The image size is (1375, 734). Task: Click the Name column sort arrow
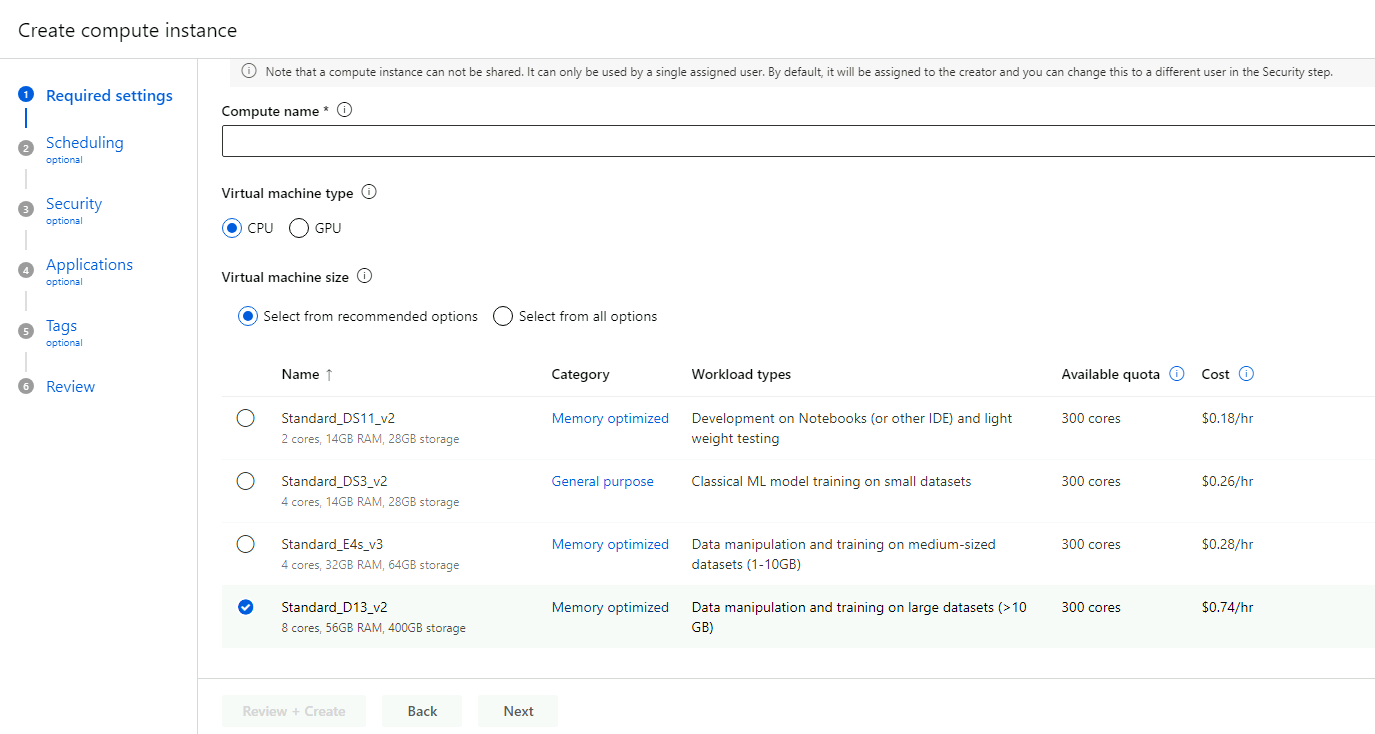click(x=329, y=374)
